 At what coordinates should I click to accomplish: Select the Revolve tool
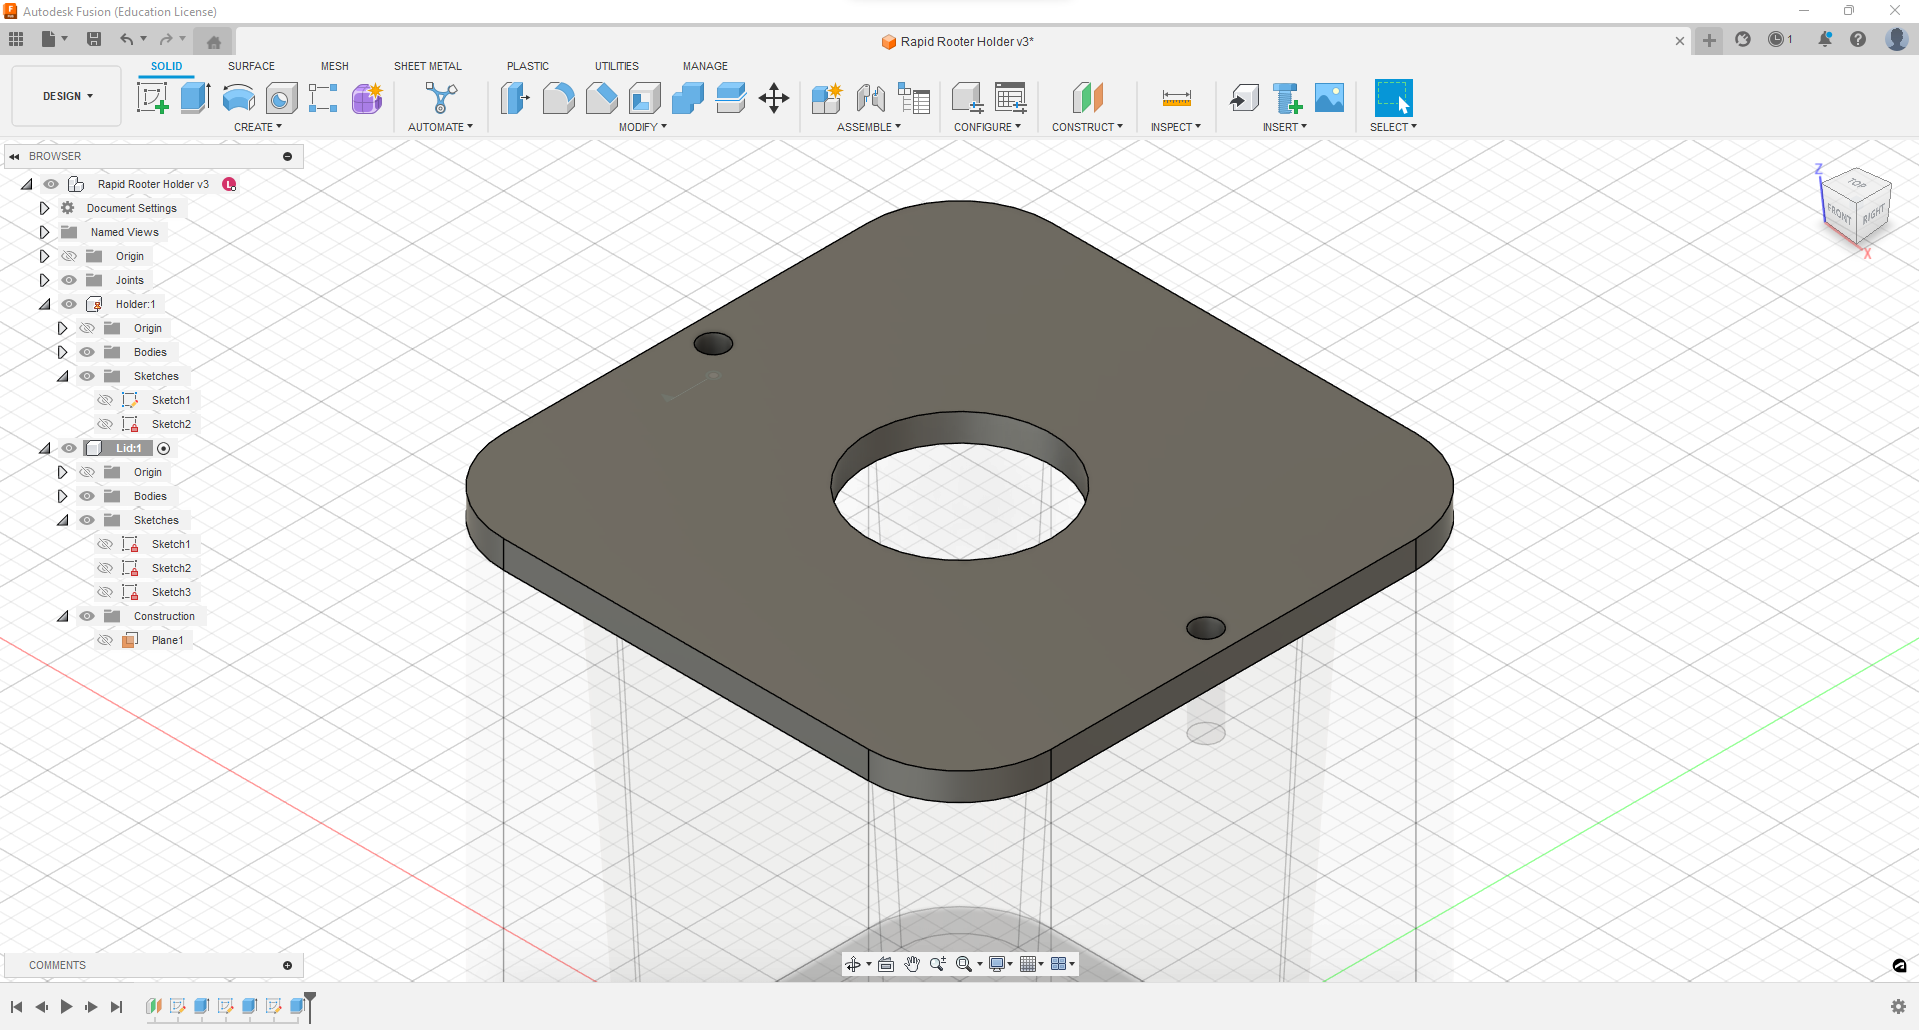click(x=238, y=98)
